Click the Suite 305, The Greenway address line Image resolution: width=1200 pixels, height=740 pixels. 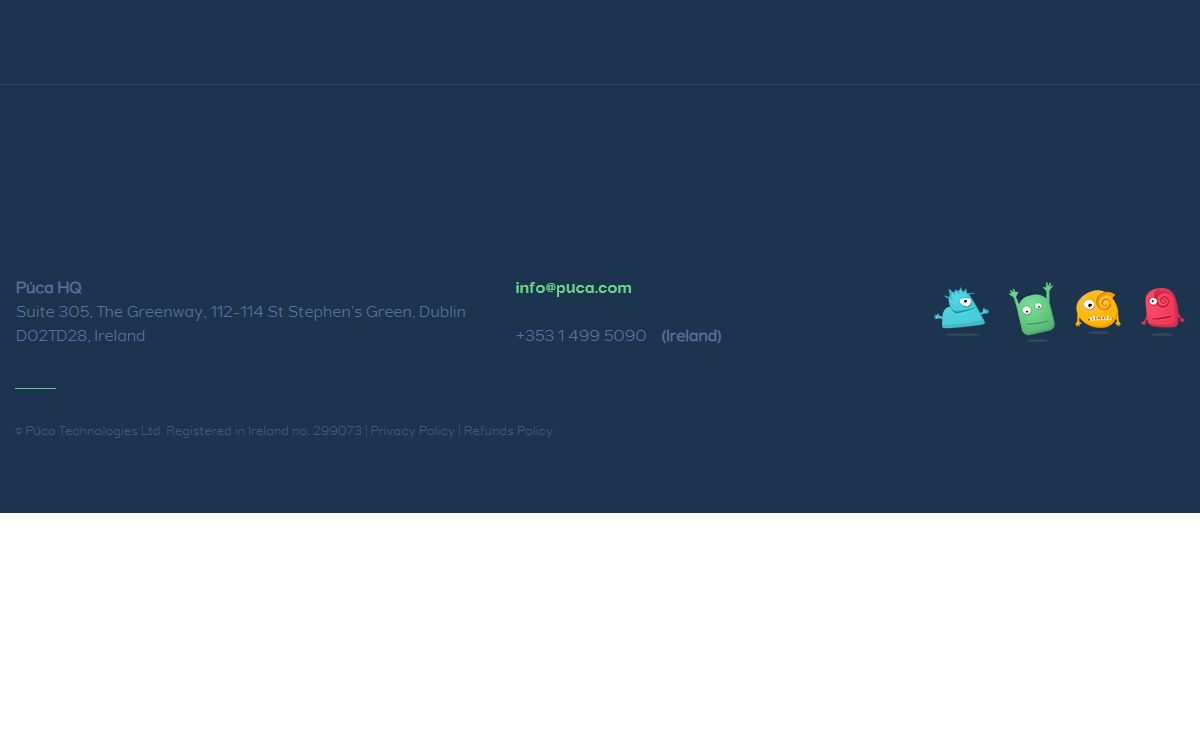coord(241,312)
